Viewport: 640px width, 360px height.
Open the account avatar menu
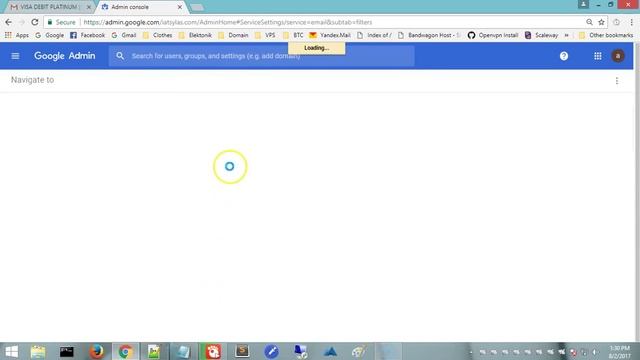click(x=618, y=56)
